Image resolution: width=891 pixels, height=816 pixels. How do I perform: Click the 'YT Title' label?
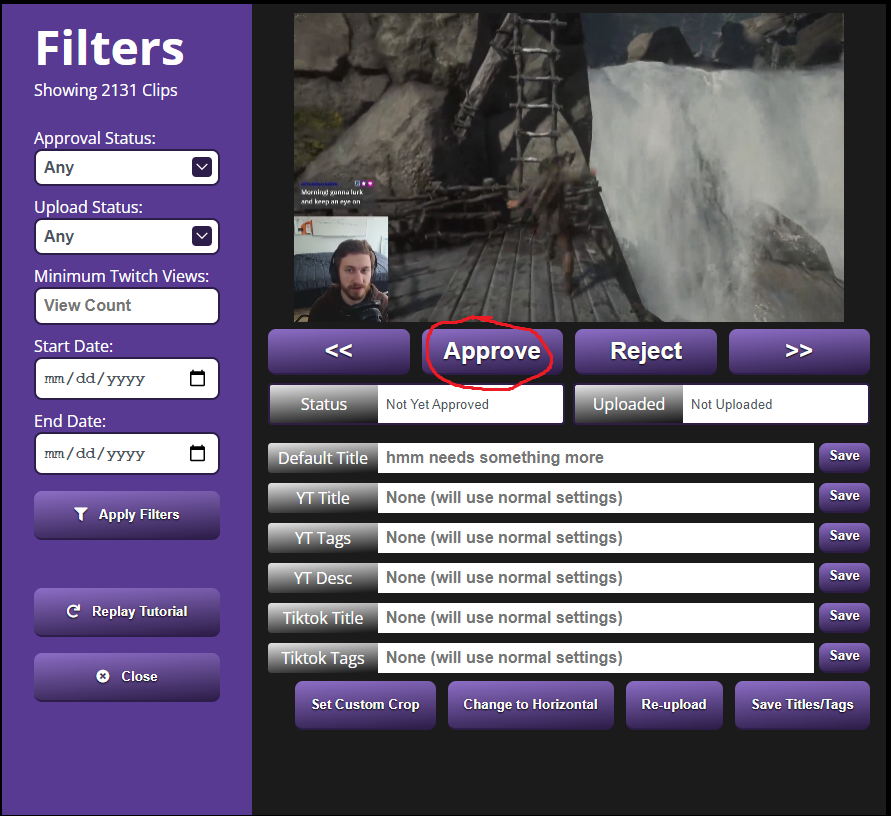(323, 498)
